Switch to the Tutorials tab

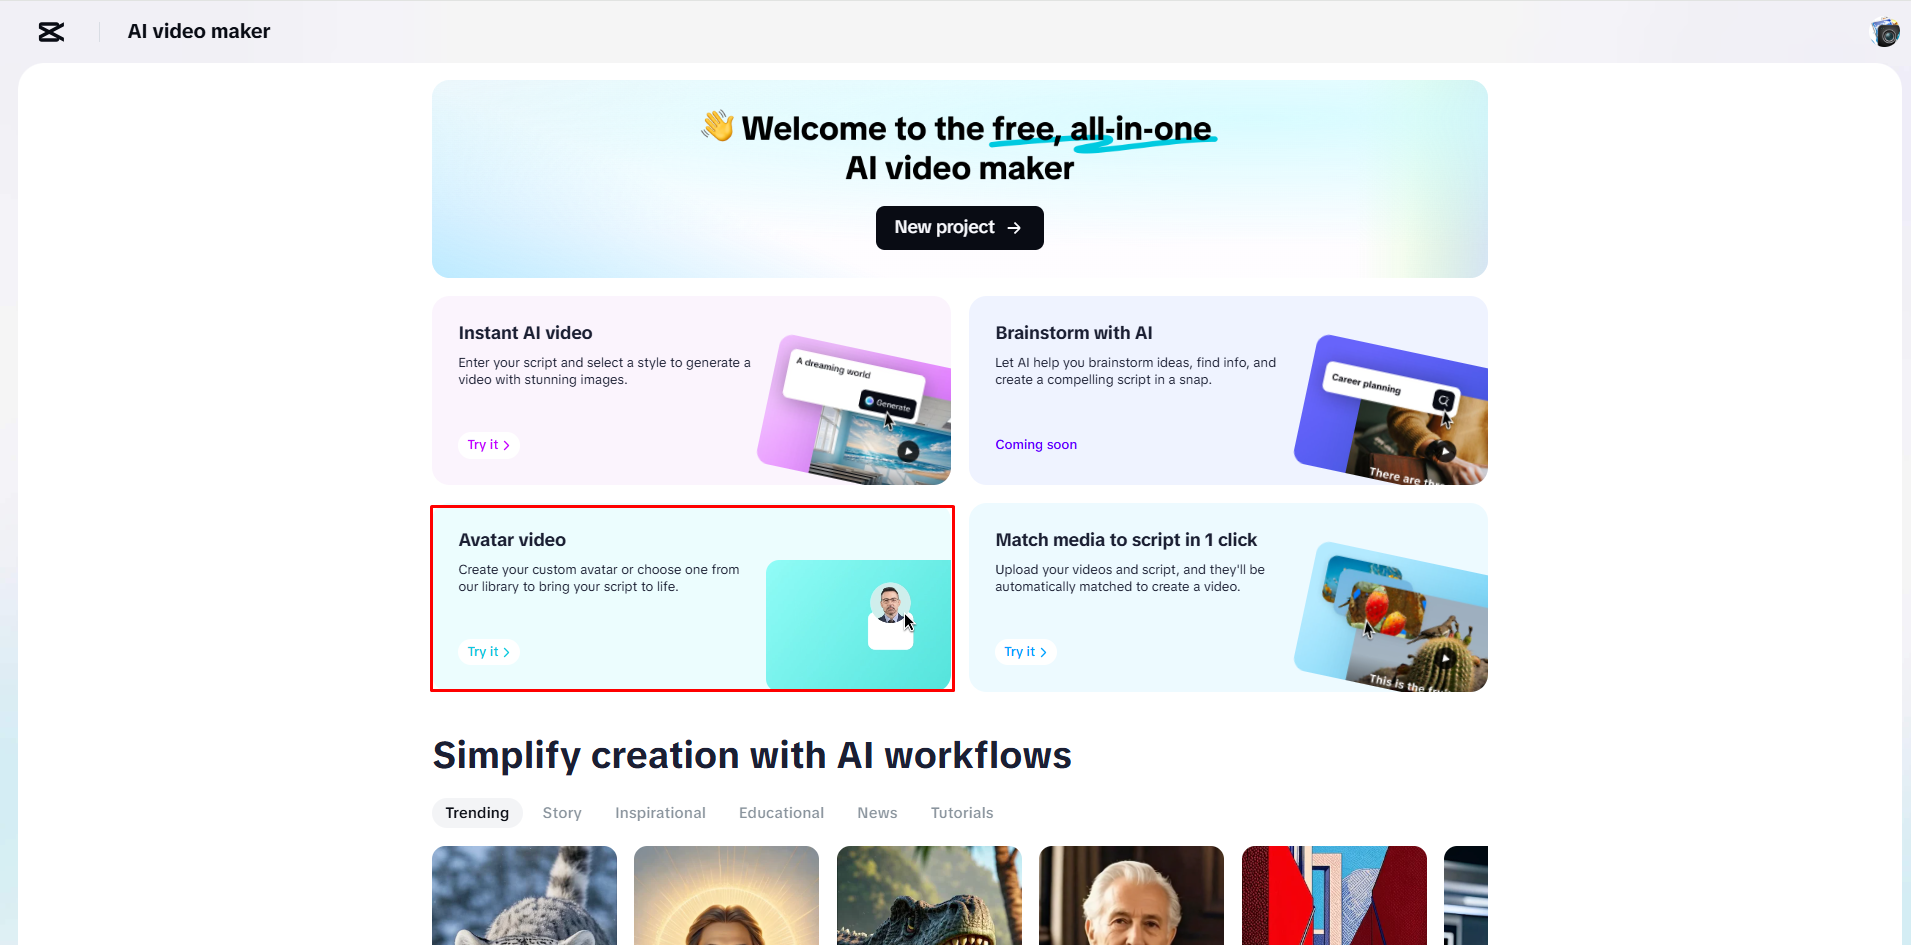tap(961, 813)
